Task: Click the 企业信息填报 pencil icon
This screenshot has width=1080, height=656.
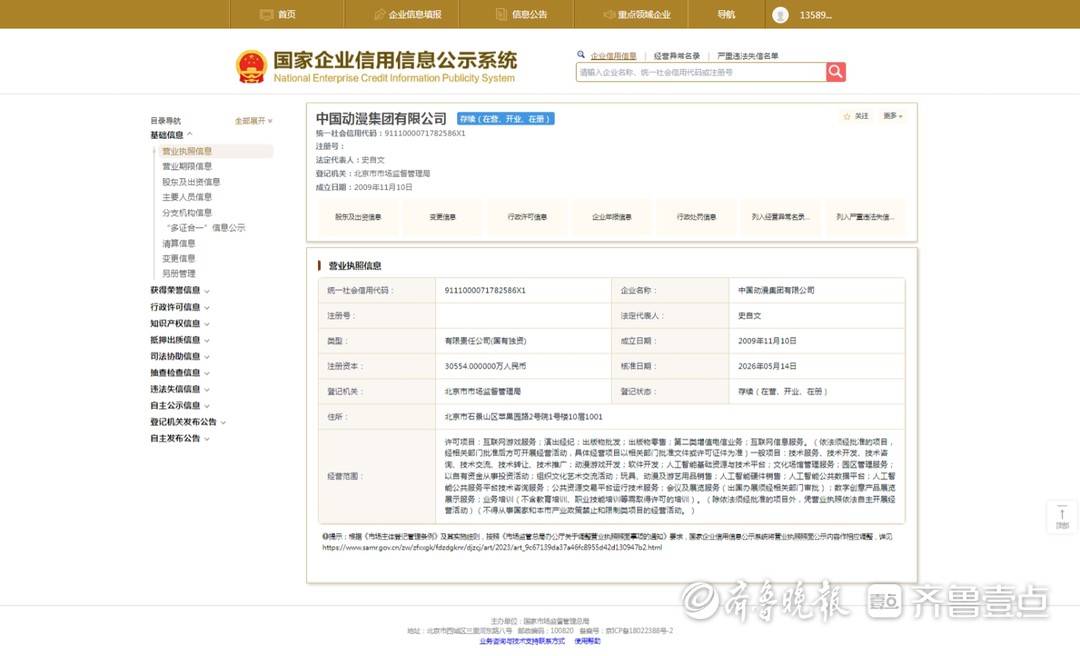Action: pos(379,14)
